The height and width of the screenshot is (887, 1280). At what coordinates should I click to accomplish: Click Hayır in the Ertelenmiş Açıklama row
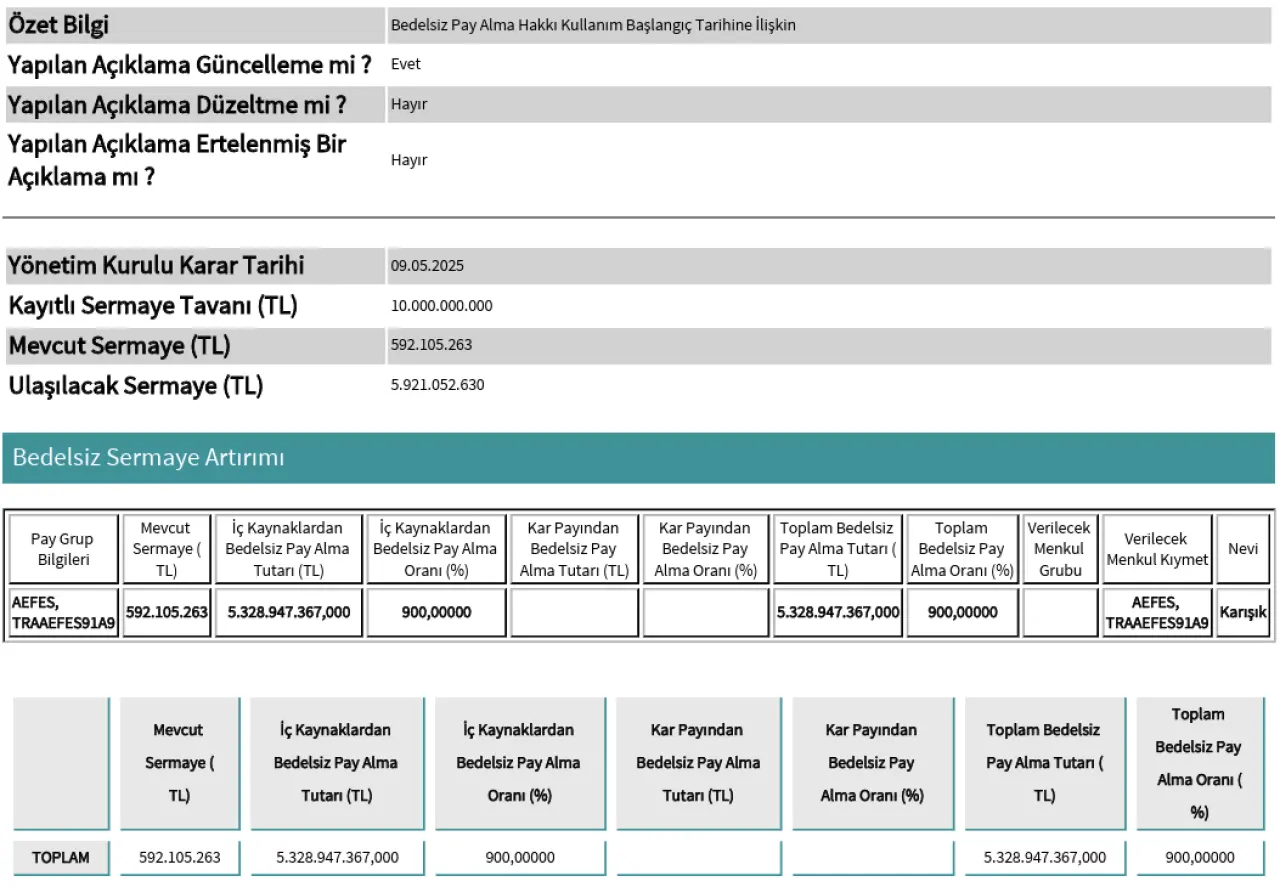(409, 160)
